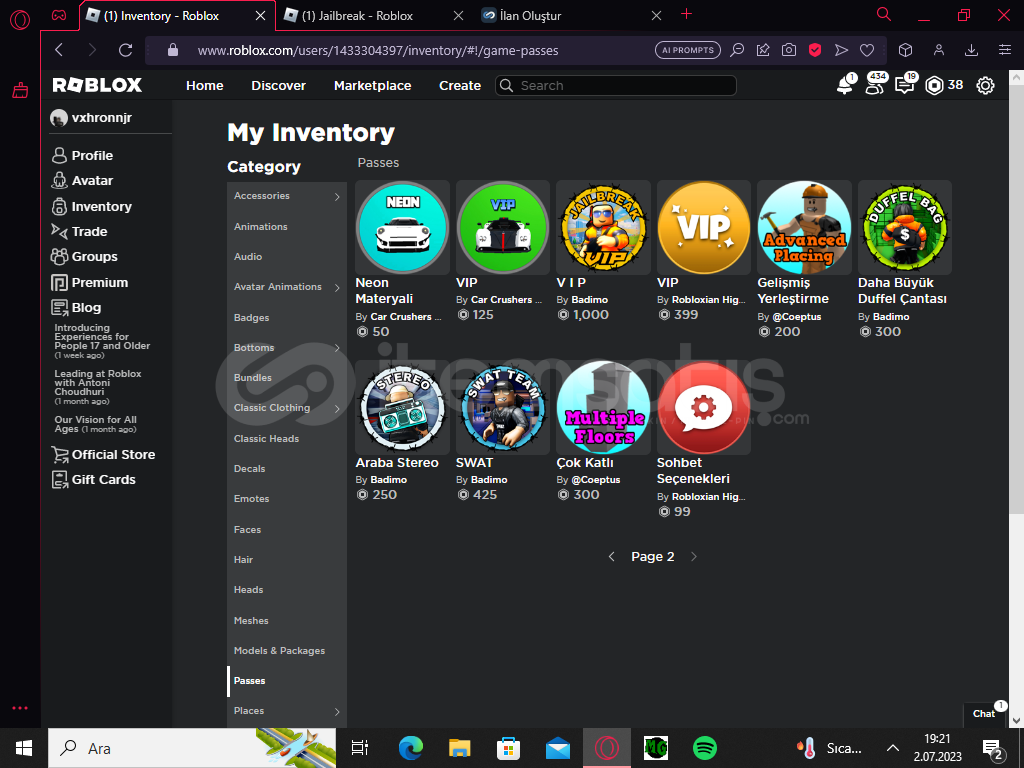
Task: Open the Çok Katlı pass thumbnail
Action: tap(603, 408)
